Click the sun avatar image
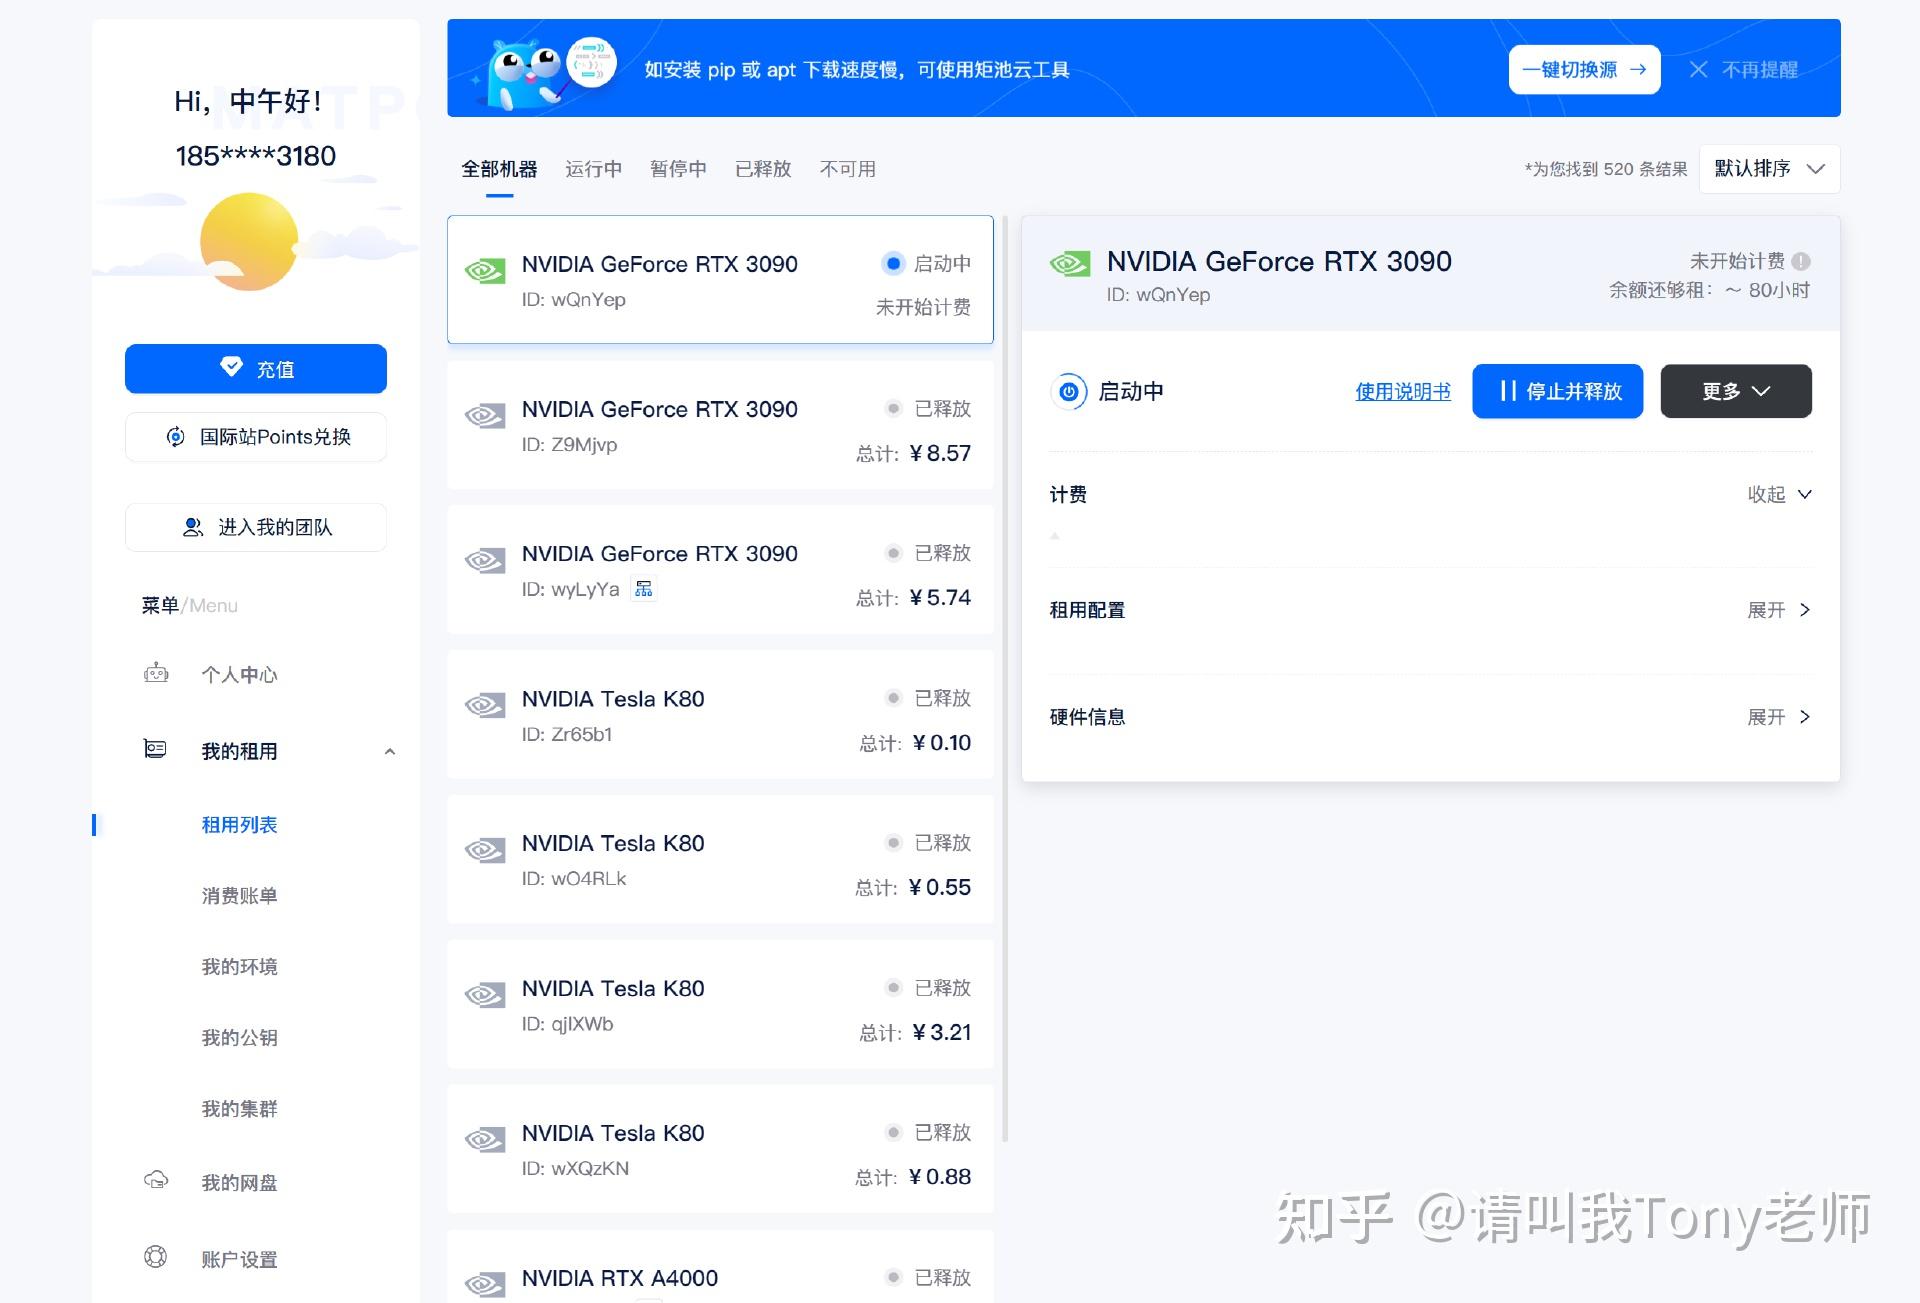This screenshot has height=1303, width=1920. pyautogui.click(x=249, y=242)
